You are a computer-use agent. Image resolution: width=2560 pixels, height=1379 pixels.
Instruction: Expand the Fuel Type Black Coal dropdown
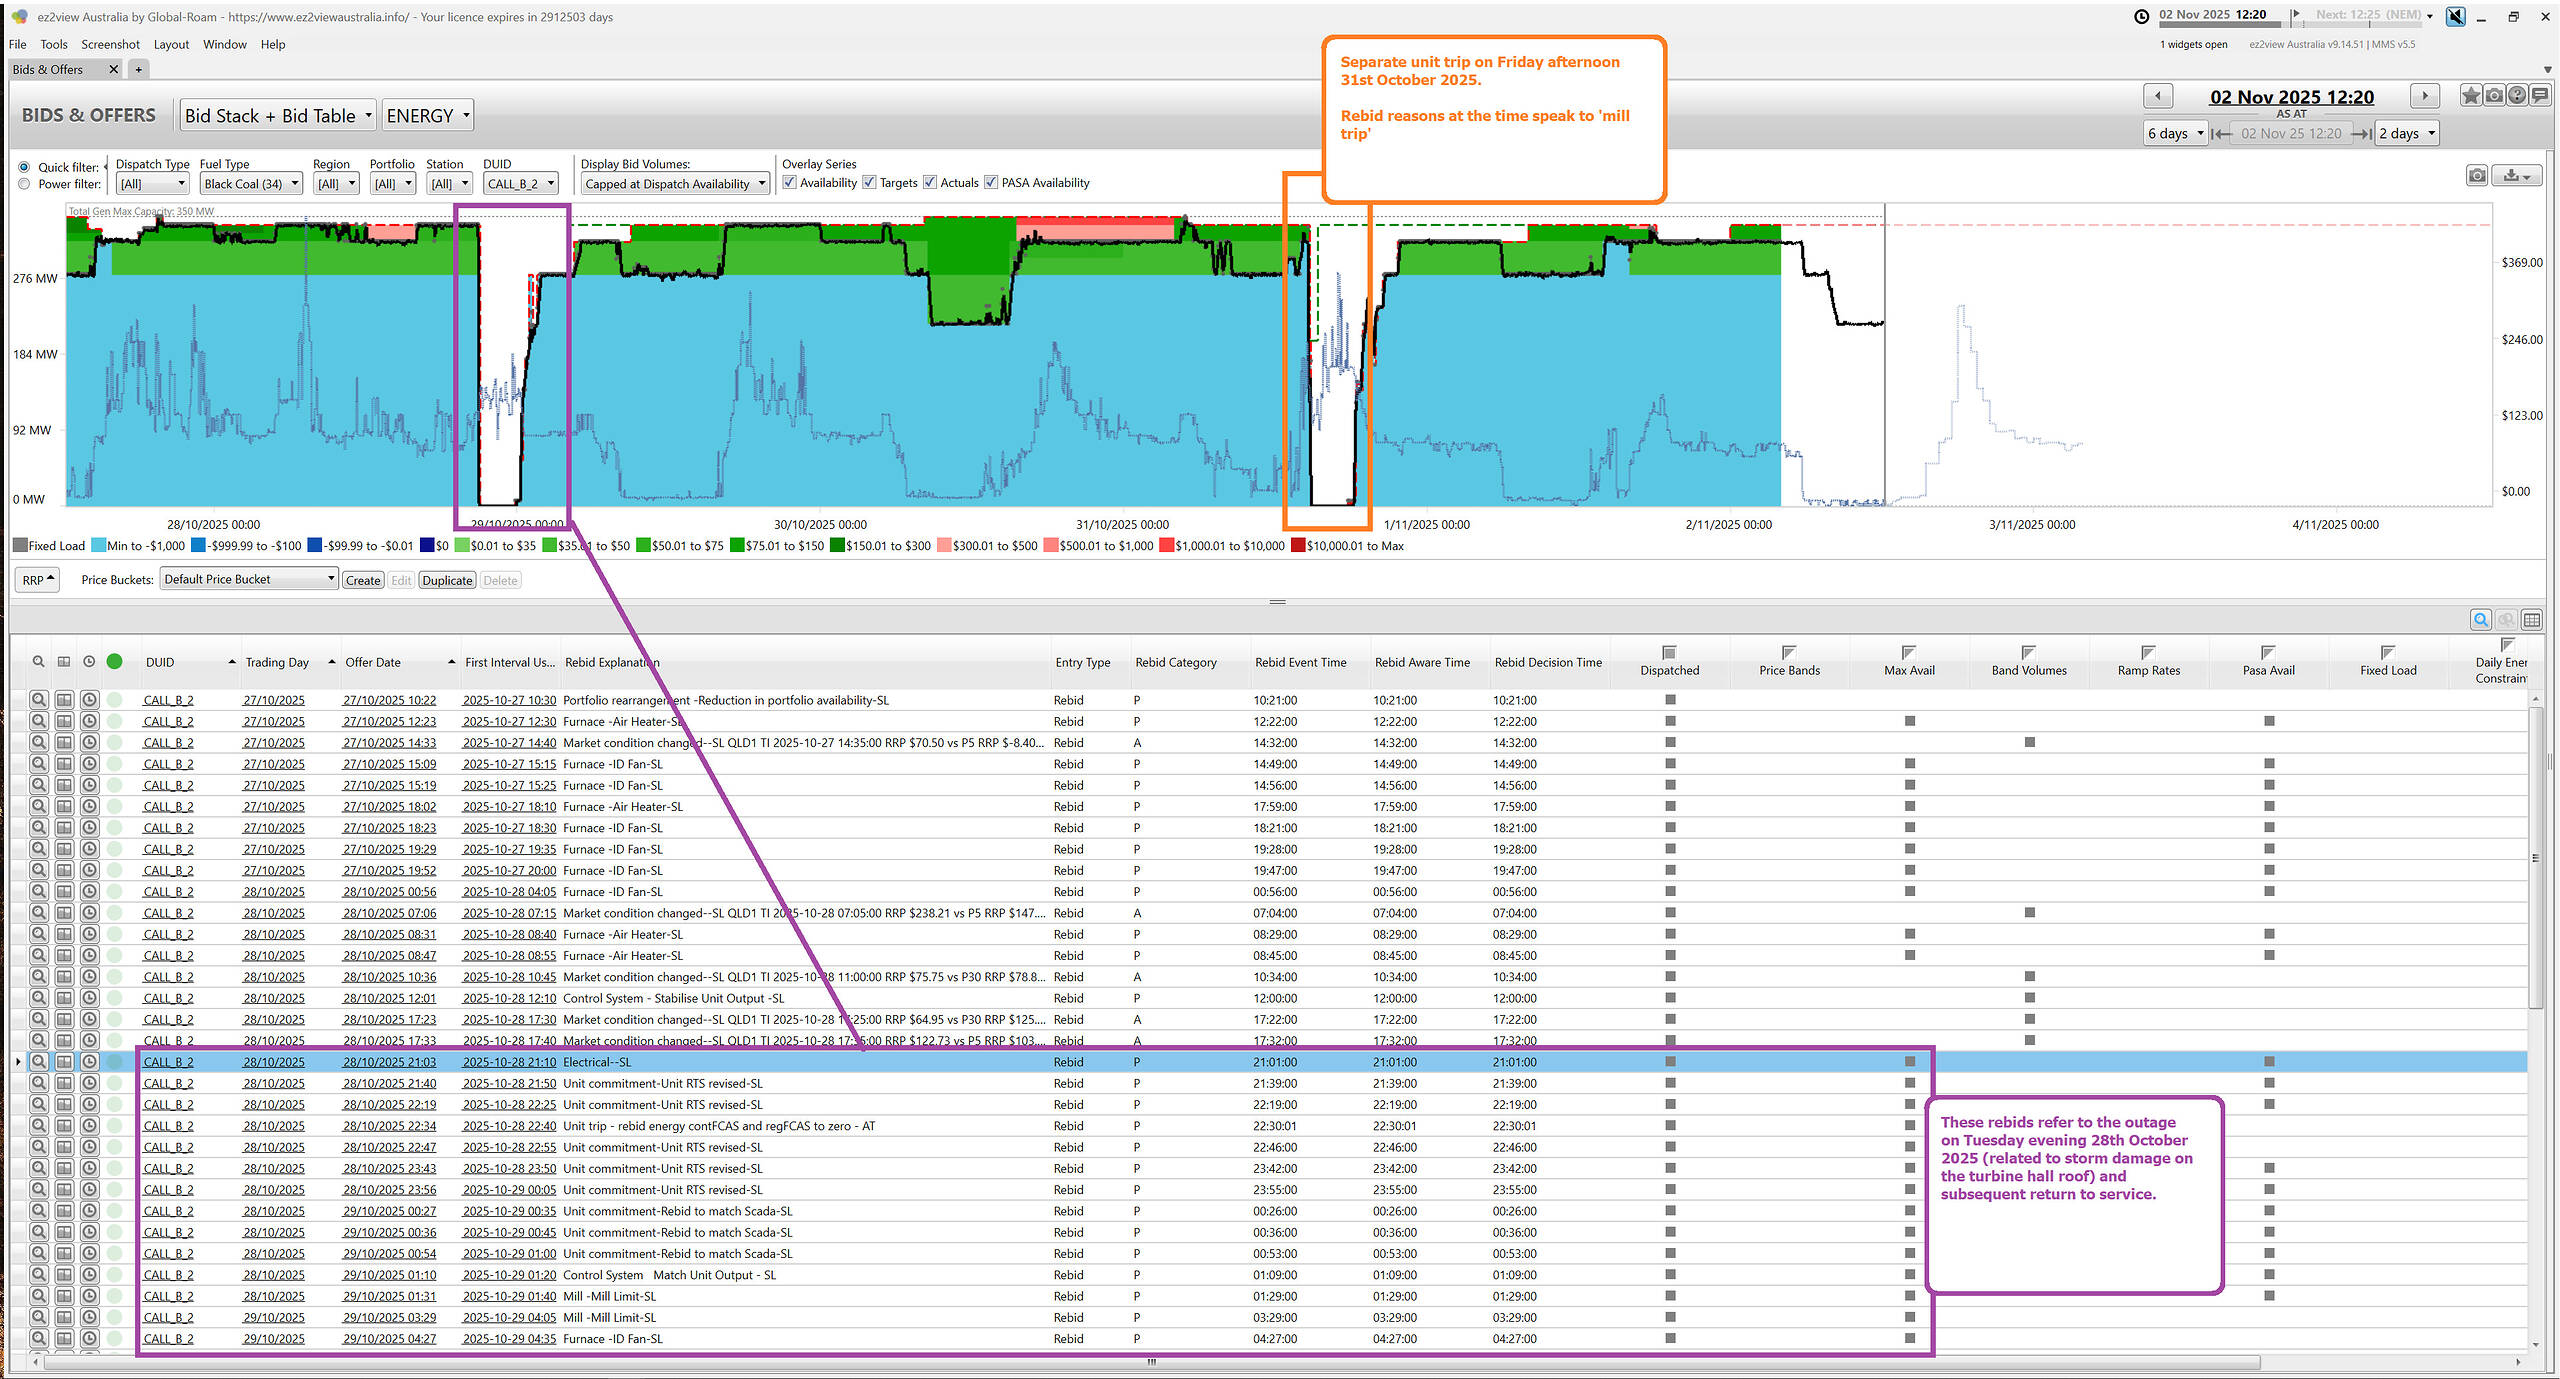(x=250, y=184)
